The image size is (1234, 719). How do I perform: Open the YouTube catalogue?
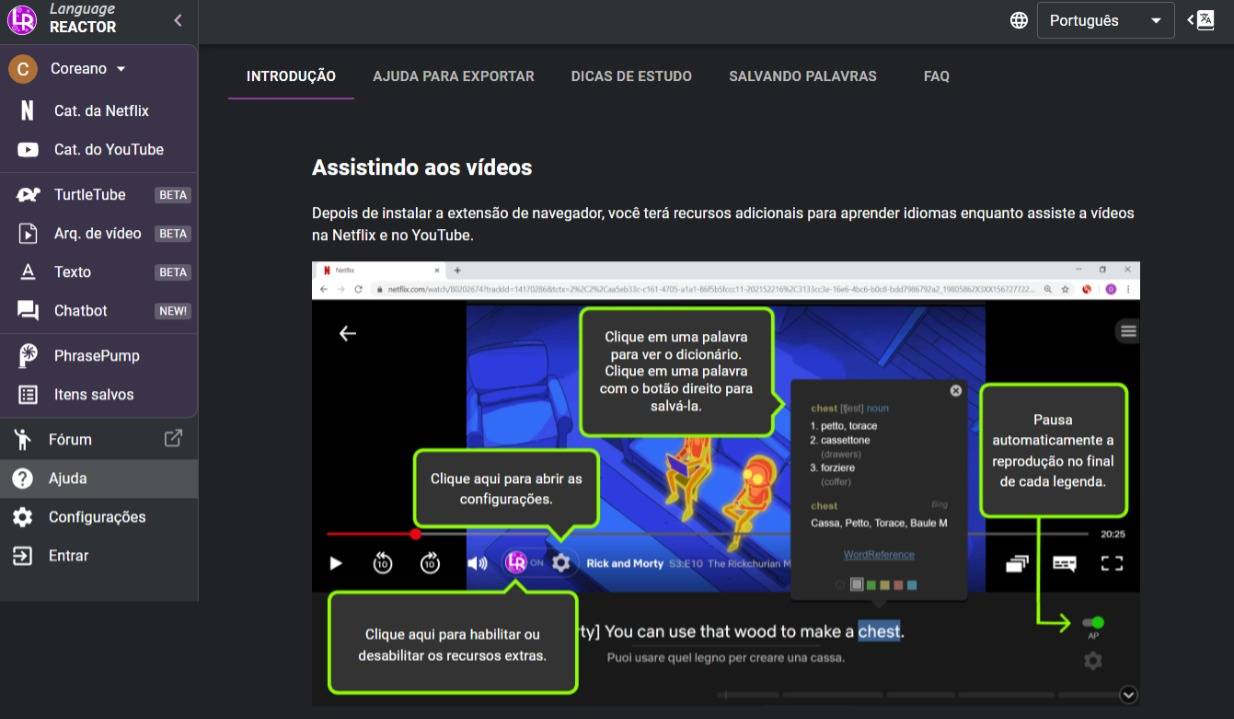pyautogui.click(x=108, y=150)
